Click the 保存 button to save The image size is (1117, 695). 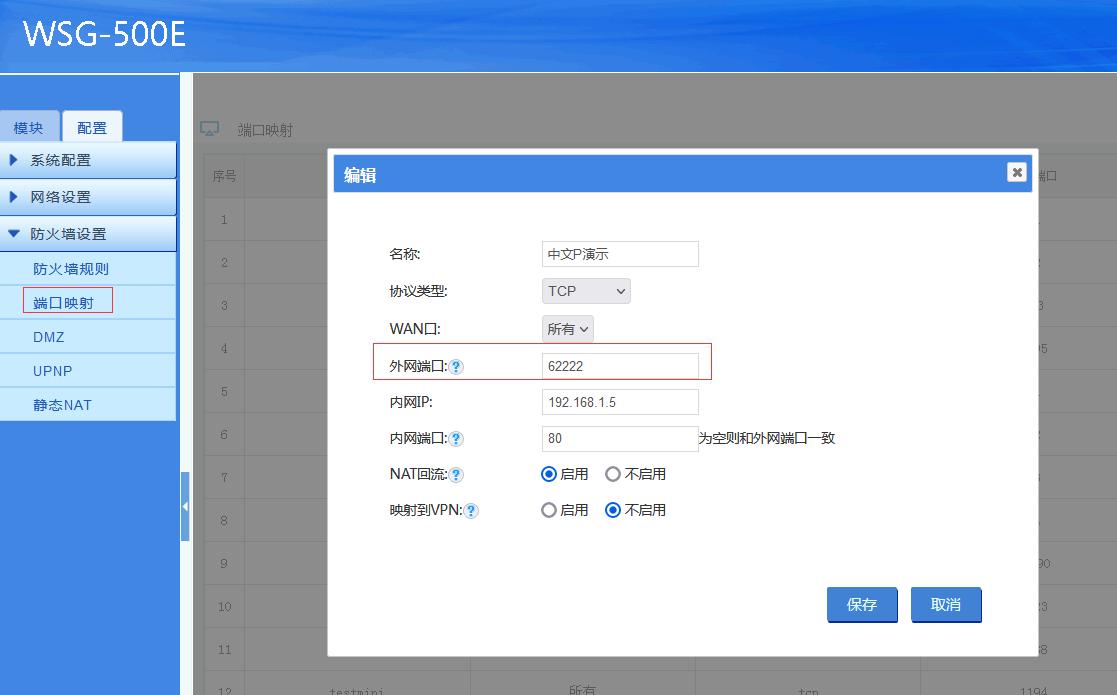(862, 604)
